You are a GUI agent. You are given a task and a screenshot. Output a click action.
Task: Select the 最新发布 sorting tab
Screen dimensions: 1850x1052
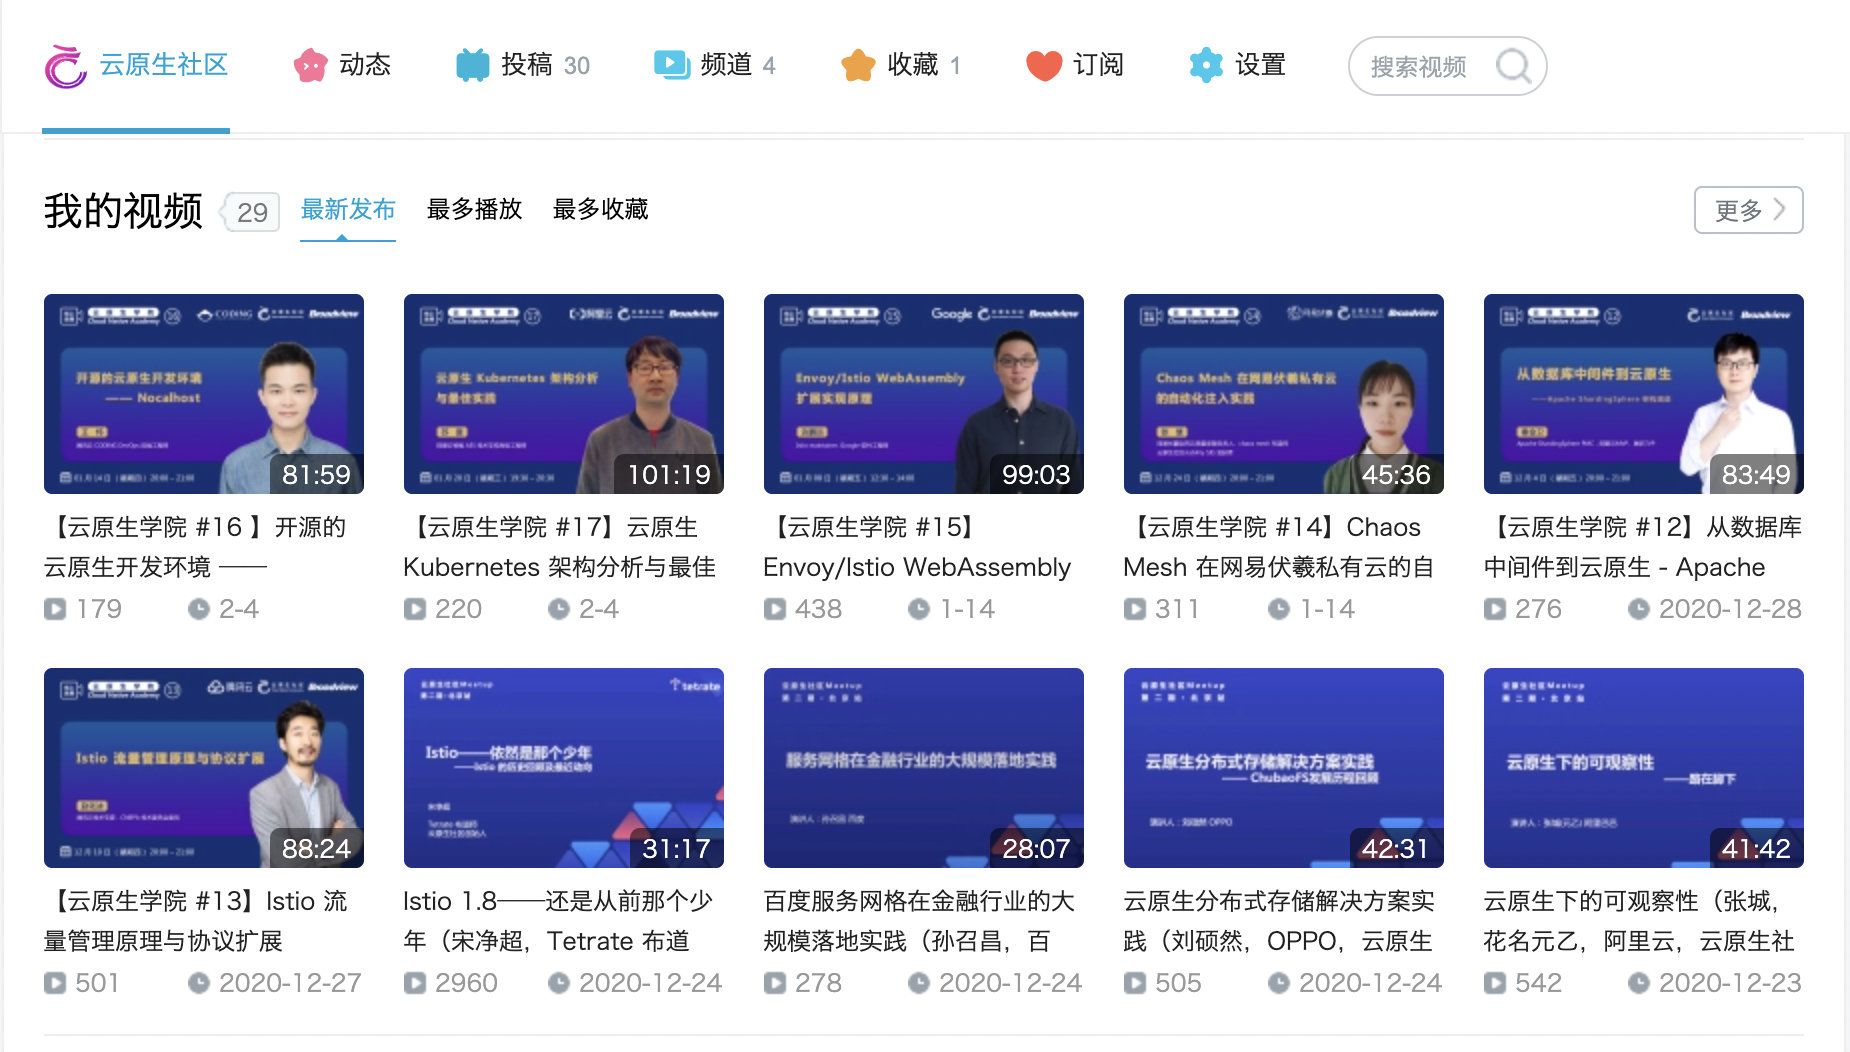(x=348, y=209)
